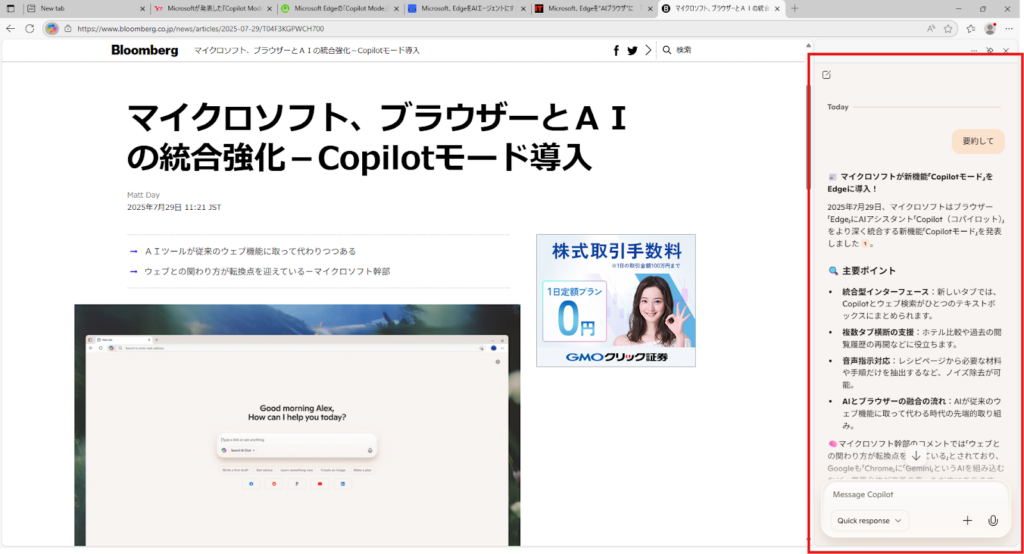Switch to 'Microsoft, EdgeをAIブラウザに' tab
This screenshot has height=554, width=1024.
(x=593, y=8)
